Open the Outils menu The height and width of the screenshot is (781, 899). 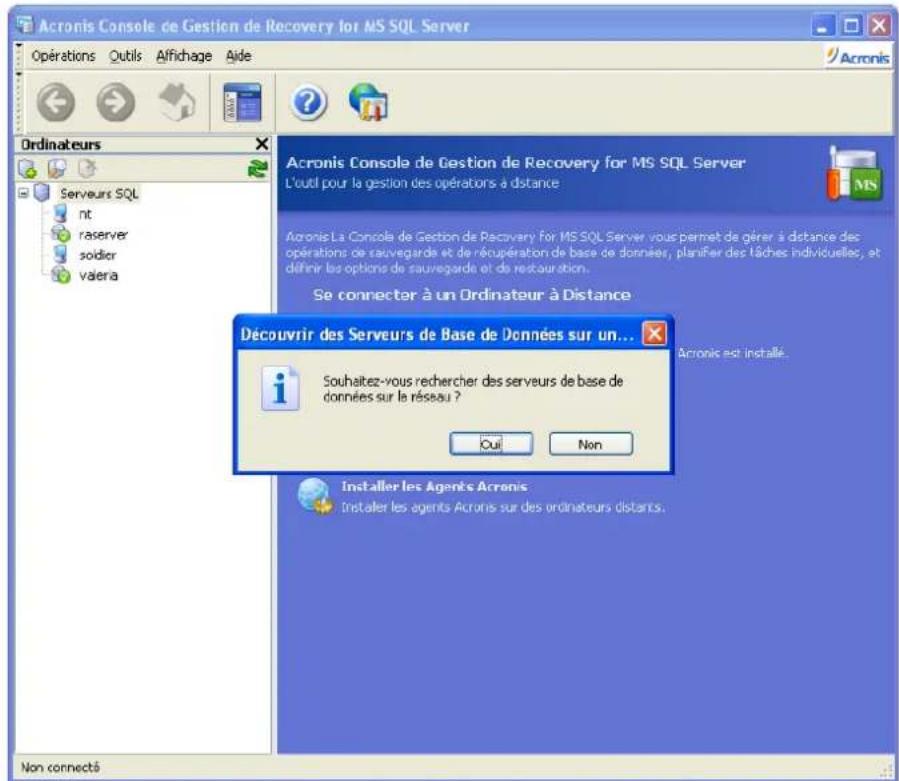[126, 56]
